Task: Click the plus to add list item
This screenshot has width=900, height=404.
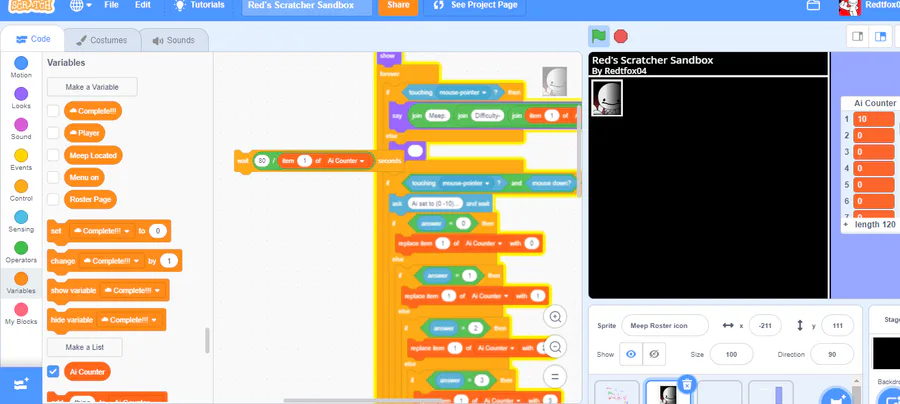Action: [x=845, y=224]
